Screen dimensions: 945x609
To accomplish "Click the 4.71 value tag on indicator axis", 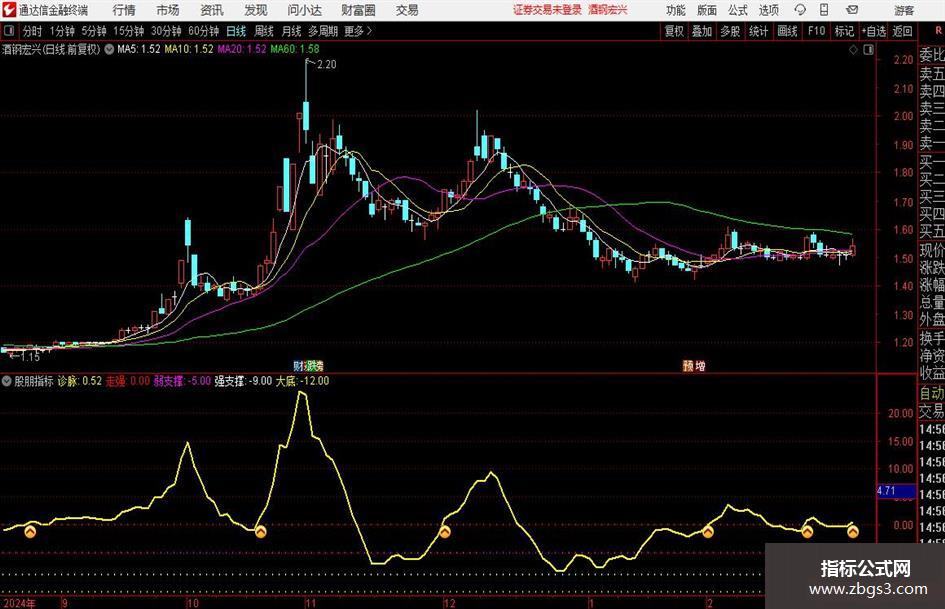I will [x=896, y=491].
